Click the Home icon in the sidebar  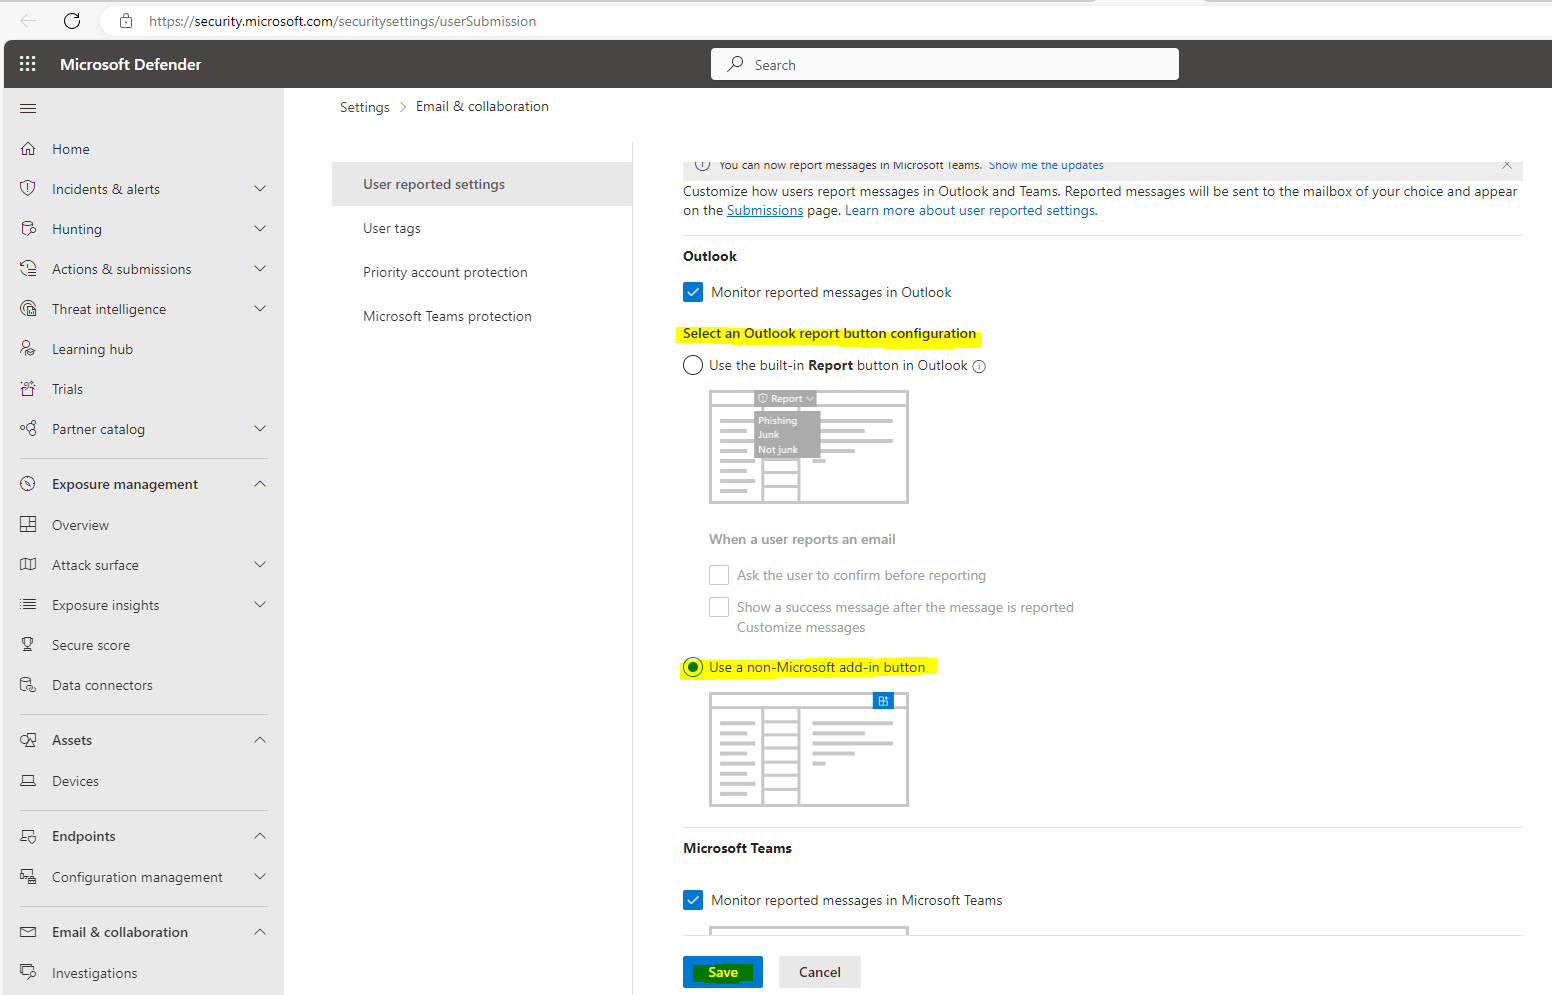pyautogui.click(x=29, y=148)
